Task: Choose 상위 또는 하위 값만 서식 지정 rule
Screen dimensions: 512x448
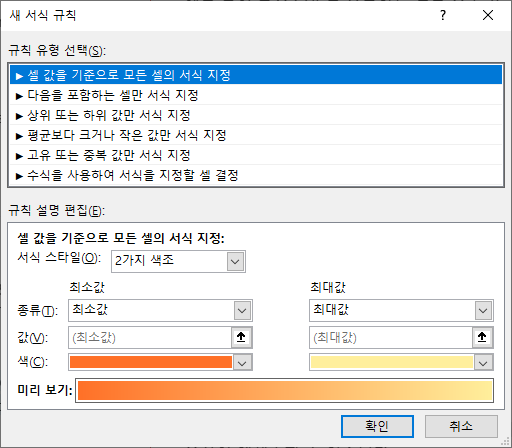Action: 256,115
